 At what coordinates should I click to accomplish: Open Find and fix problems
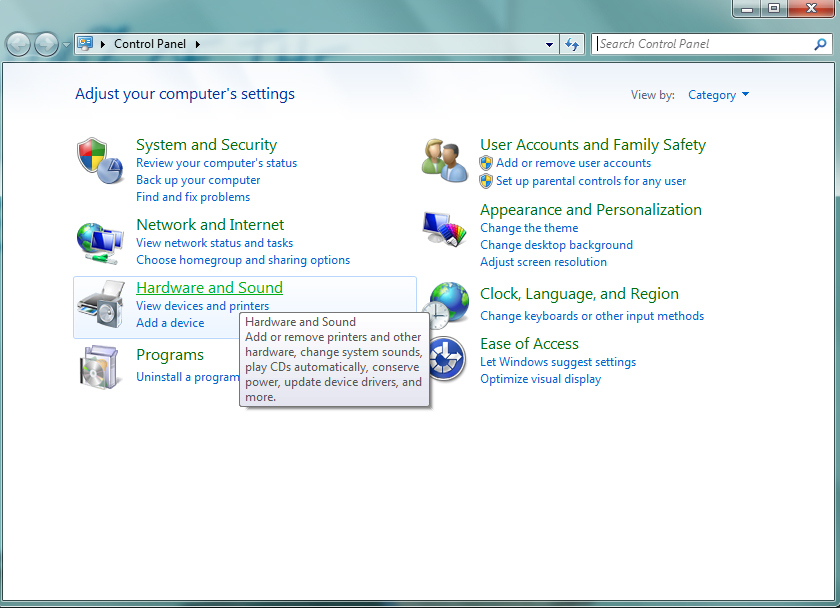[193, 197]
